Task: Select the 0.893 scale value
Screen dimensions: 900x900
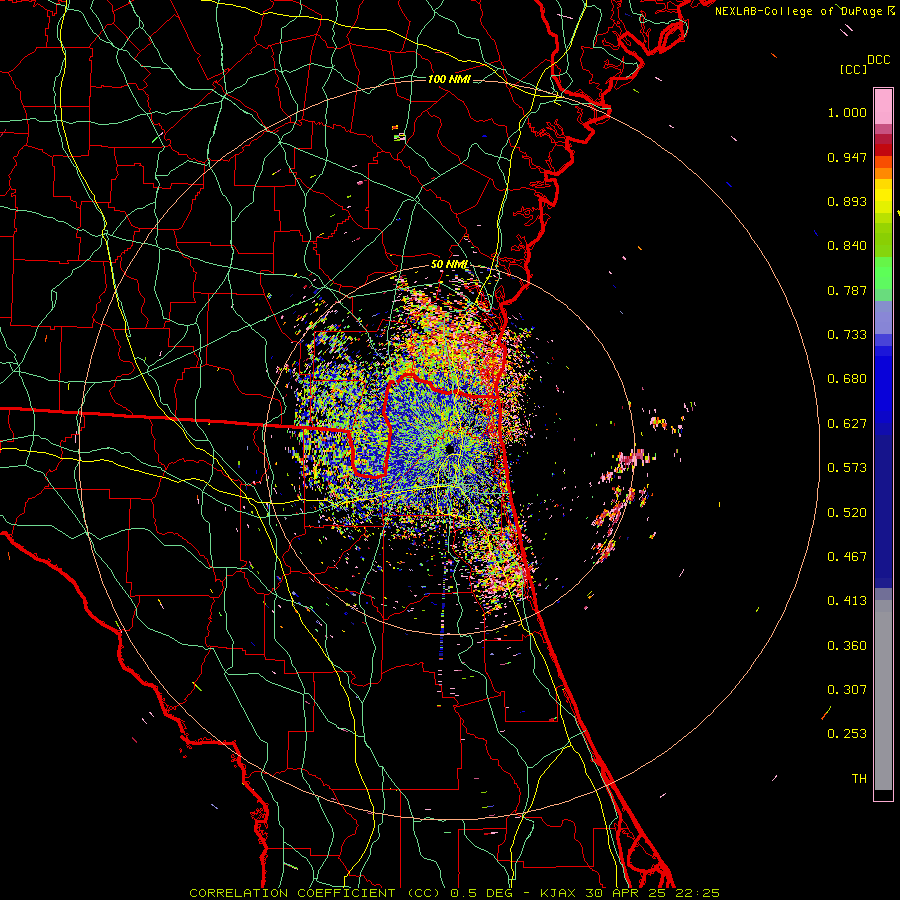Action: tap(847, 201)
